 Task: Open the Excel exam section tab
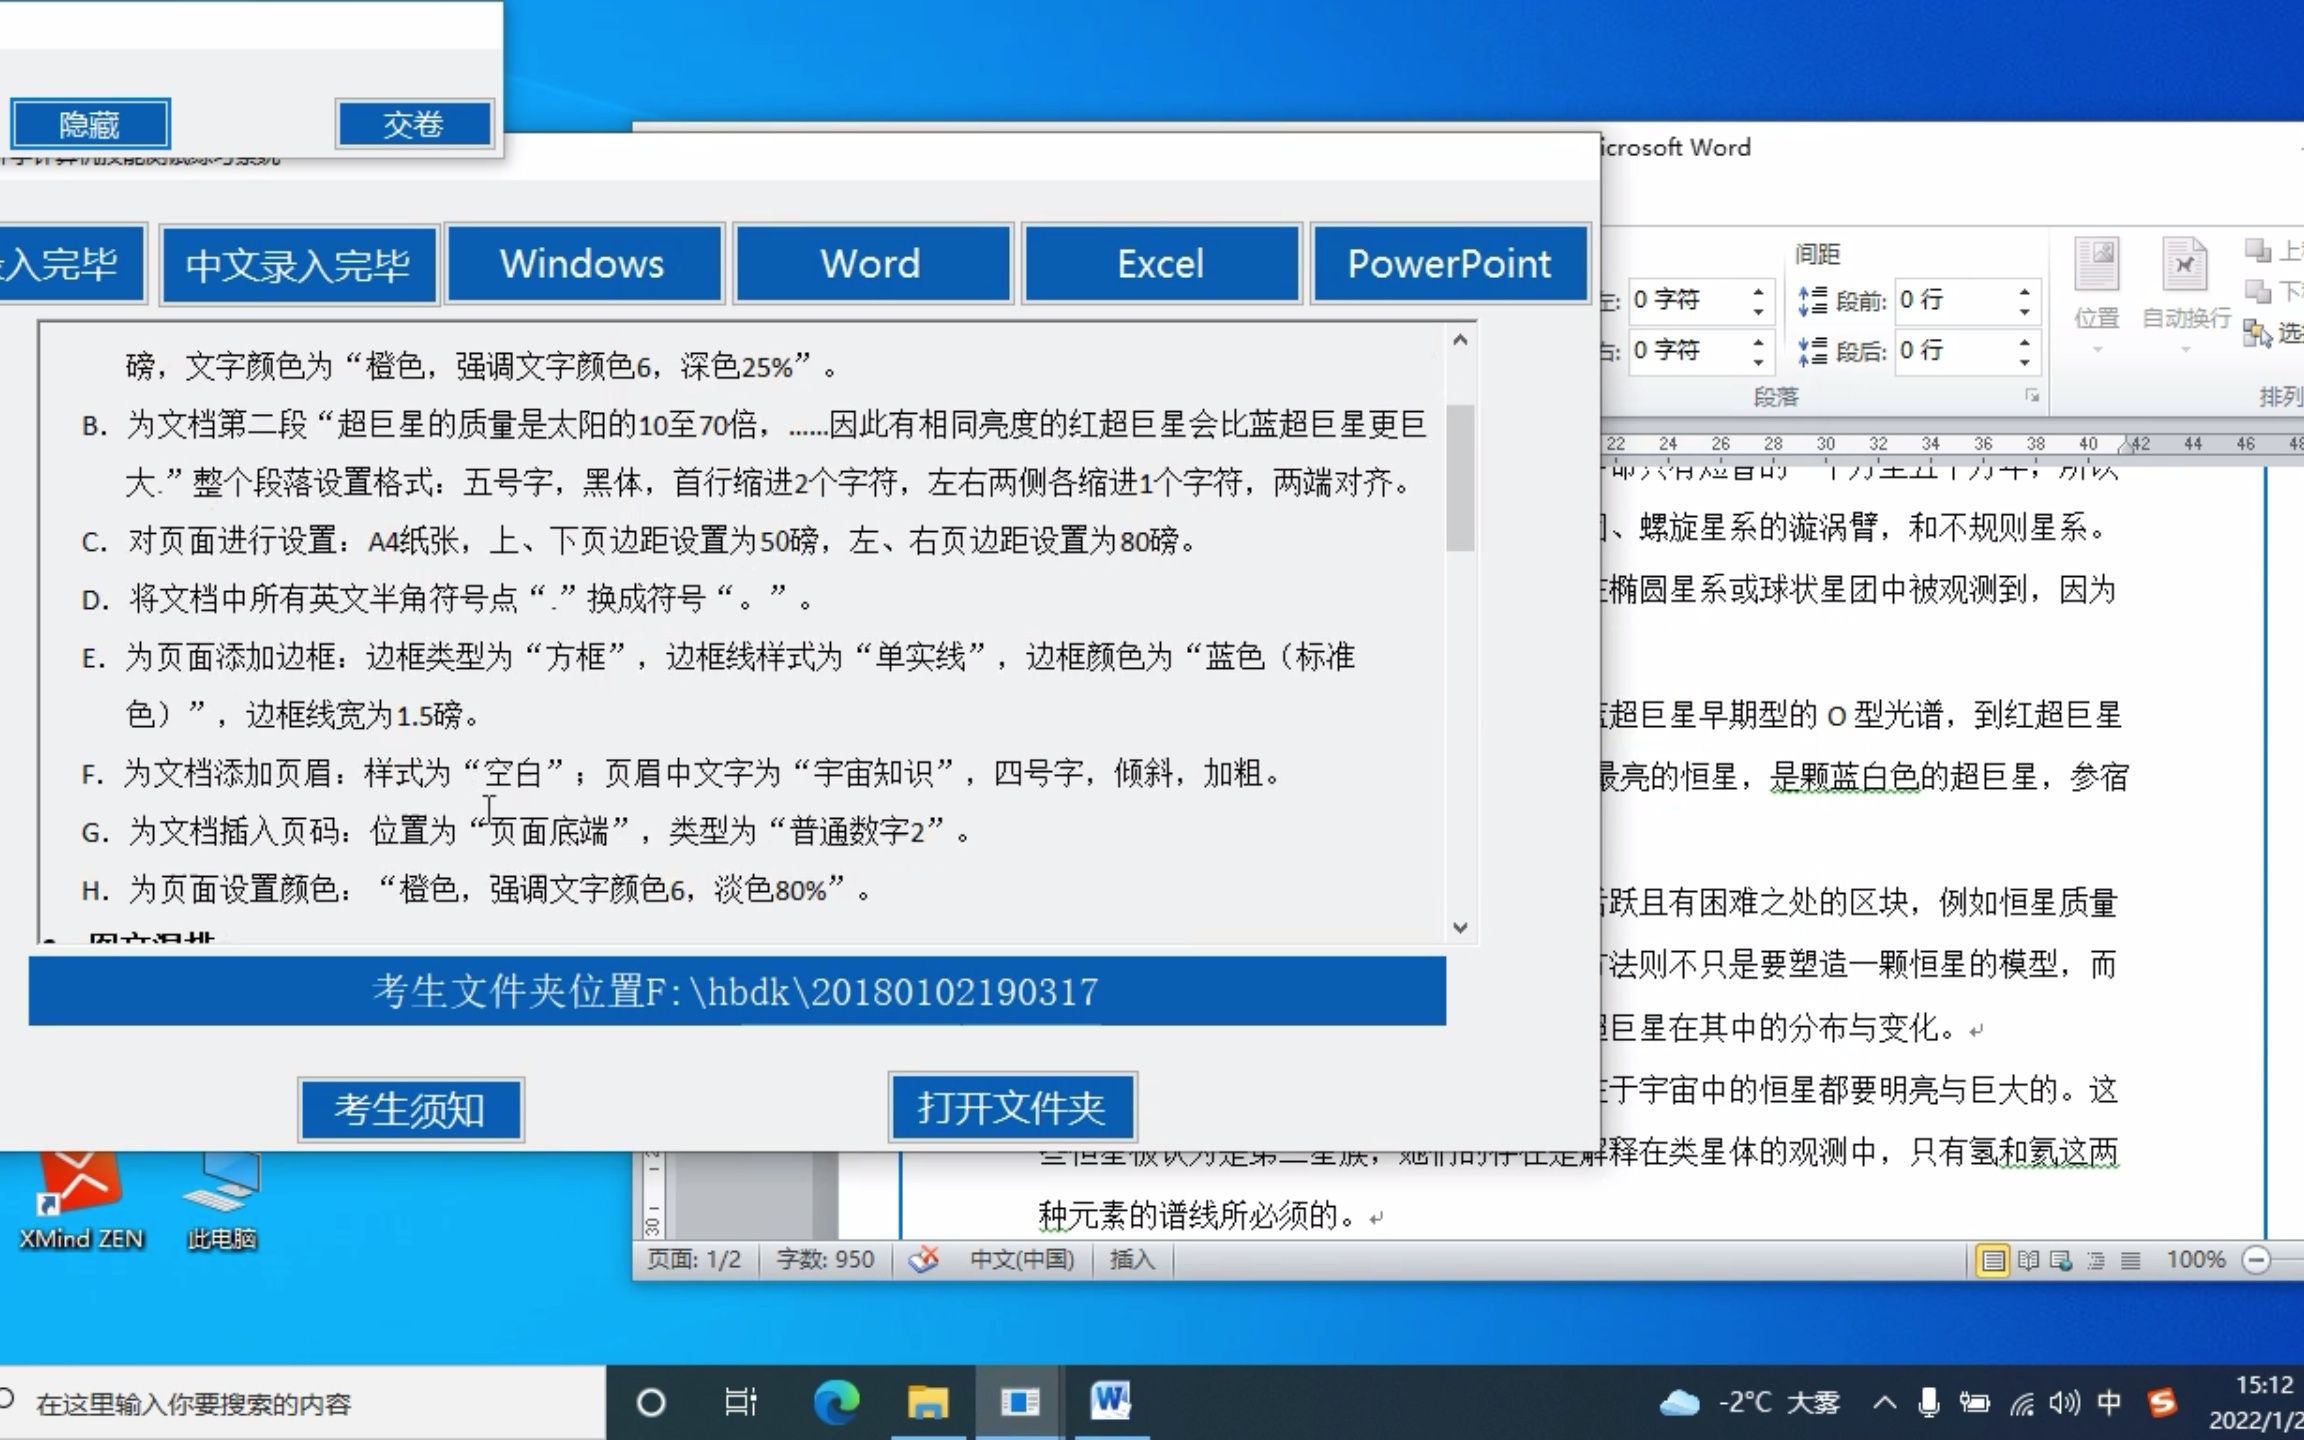tap(1161, 264)
